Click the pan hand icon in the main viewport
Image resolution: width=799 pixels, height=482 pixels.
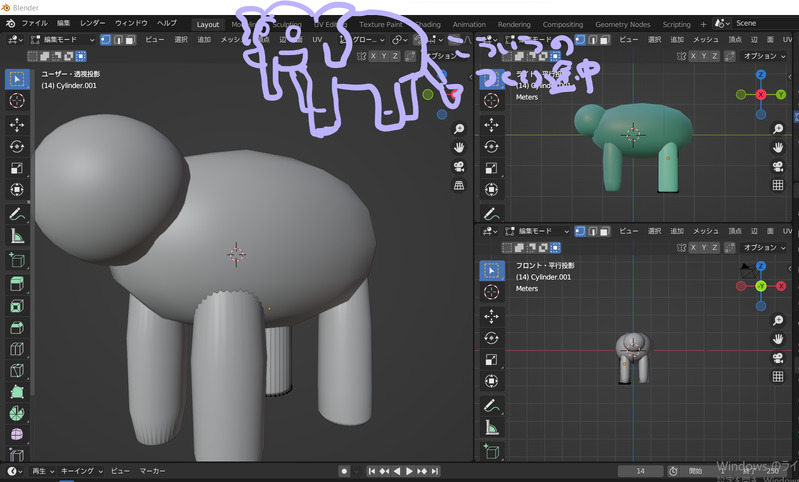coord(459,148)
